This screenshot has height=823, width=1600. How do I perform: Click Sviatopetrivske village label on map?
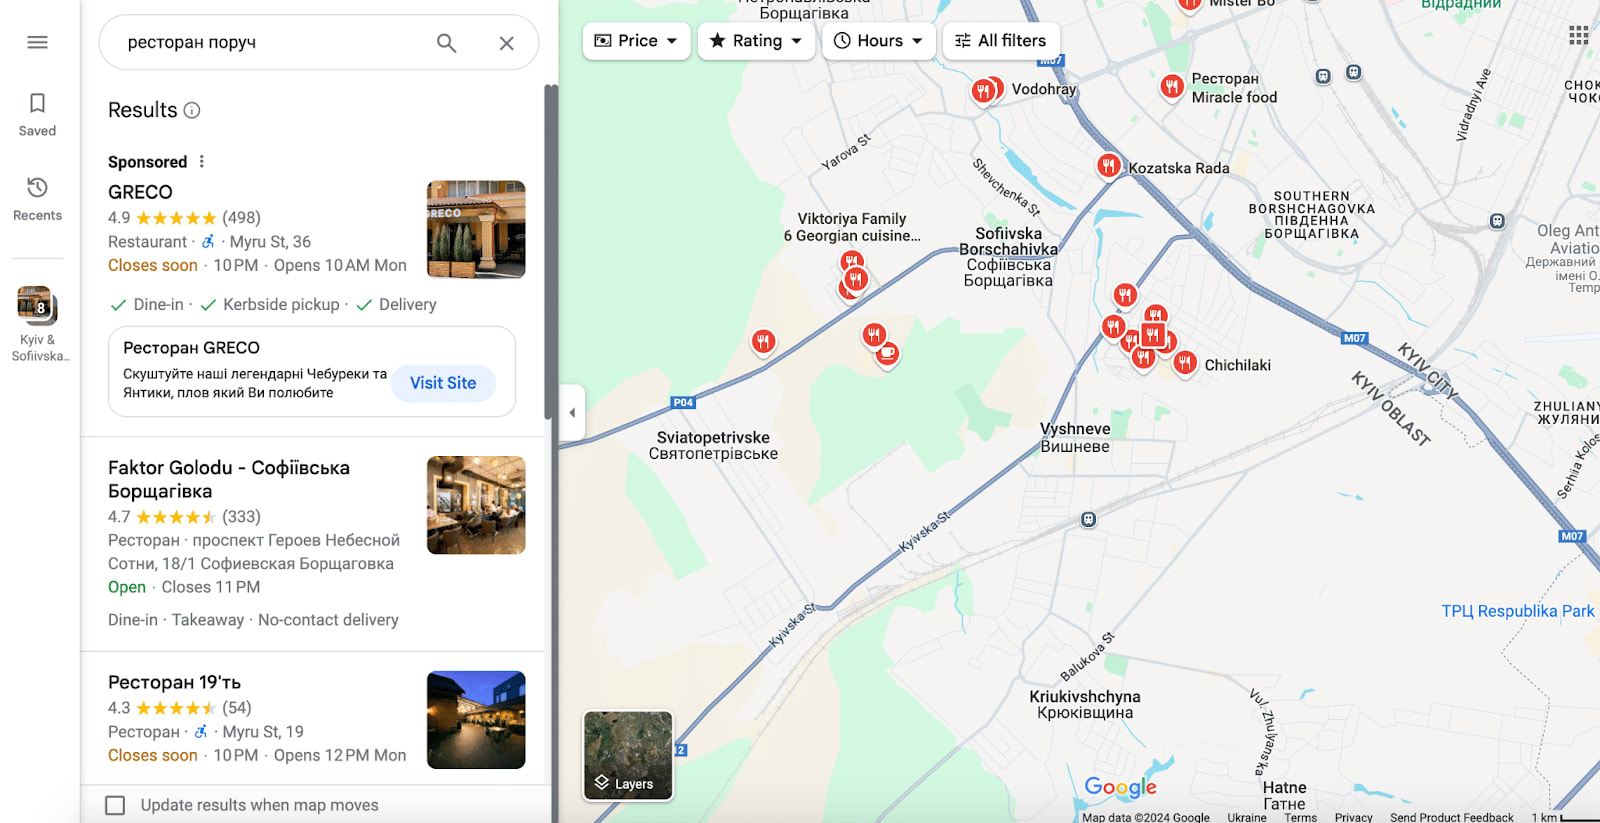pyautogui.click(x=713, y=445)
